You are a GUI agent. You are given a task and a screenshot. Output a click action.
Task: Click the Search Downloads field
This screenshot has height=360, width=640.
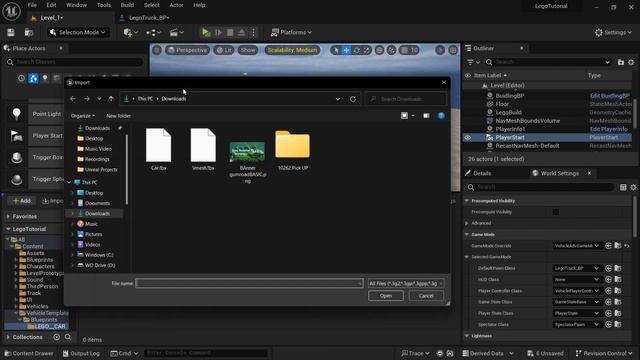[406, 99]
